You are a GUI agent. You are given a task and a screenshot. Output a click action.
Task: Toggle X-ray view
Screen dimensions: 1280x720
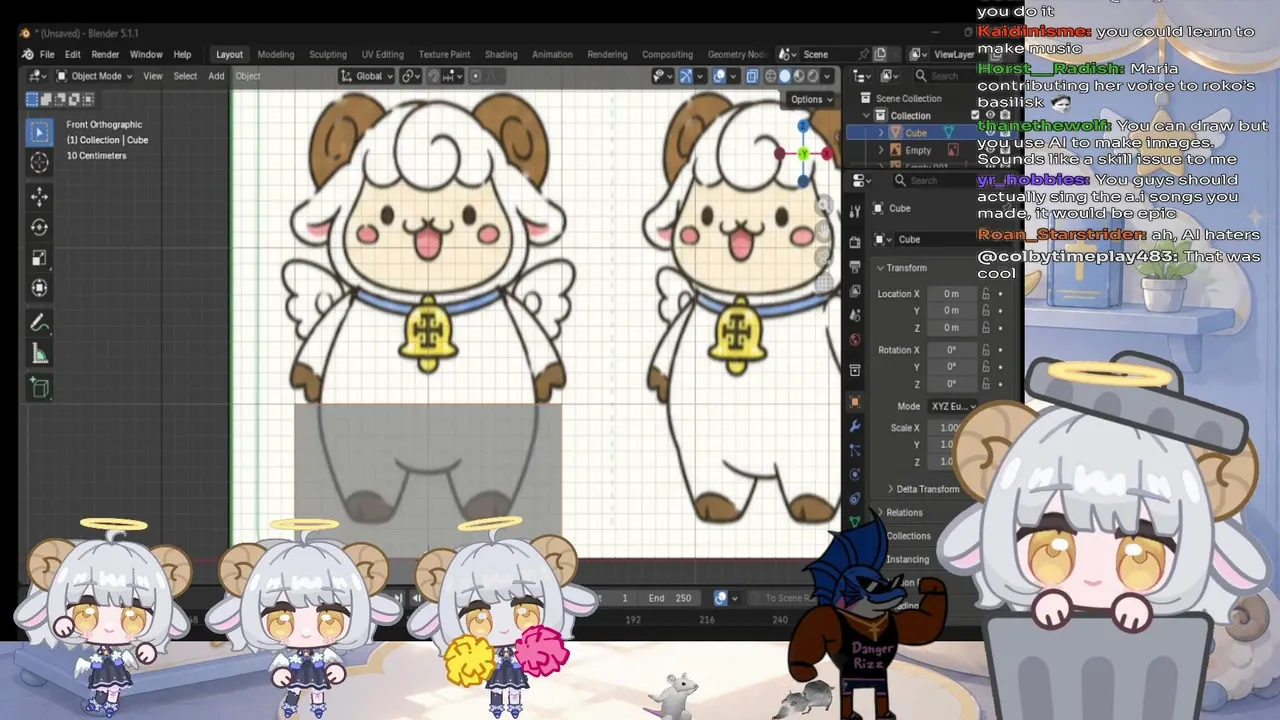[752, 76]
